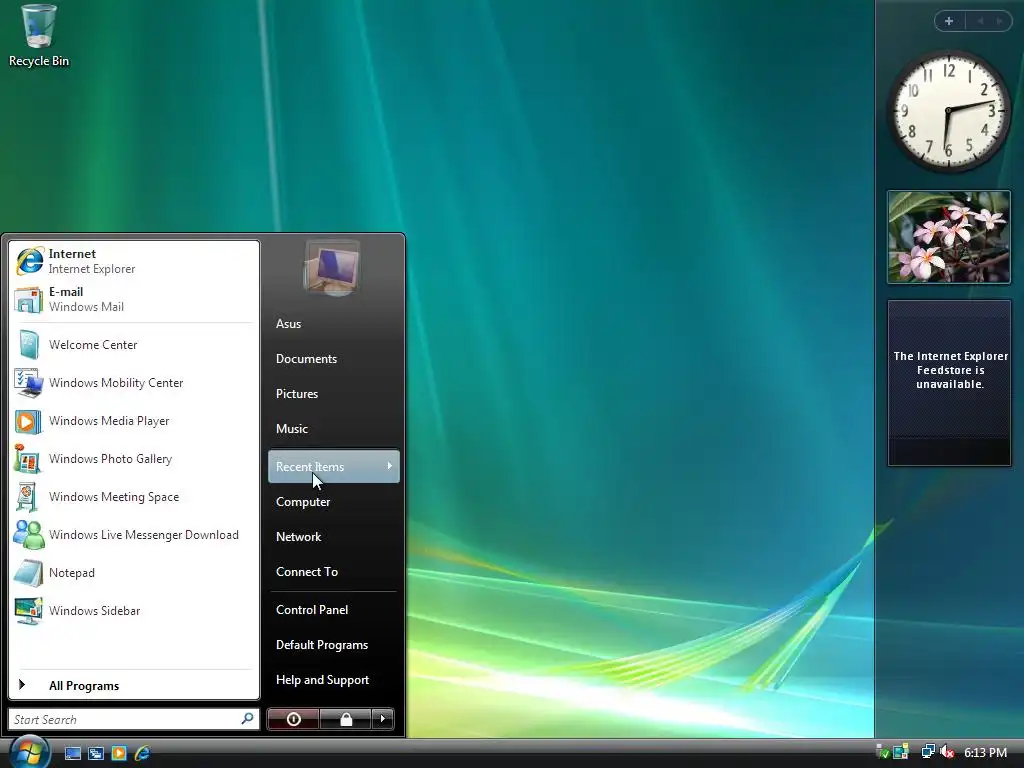Open Recycle Bin on the desktop

(x=39, y=36)
